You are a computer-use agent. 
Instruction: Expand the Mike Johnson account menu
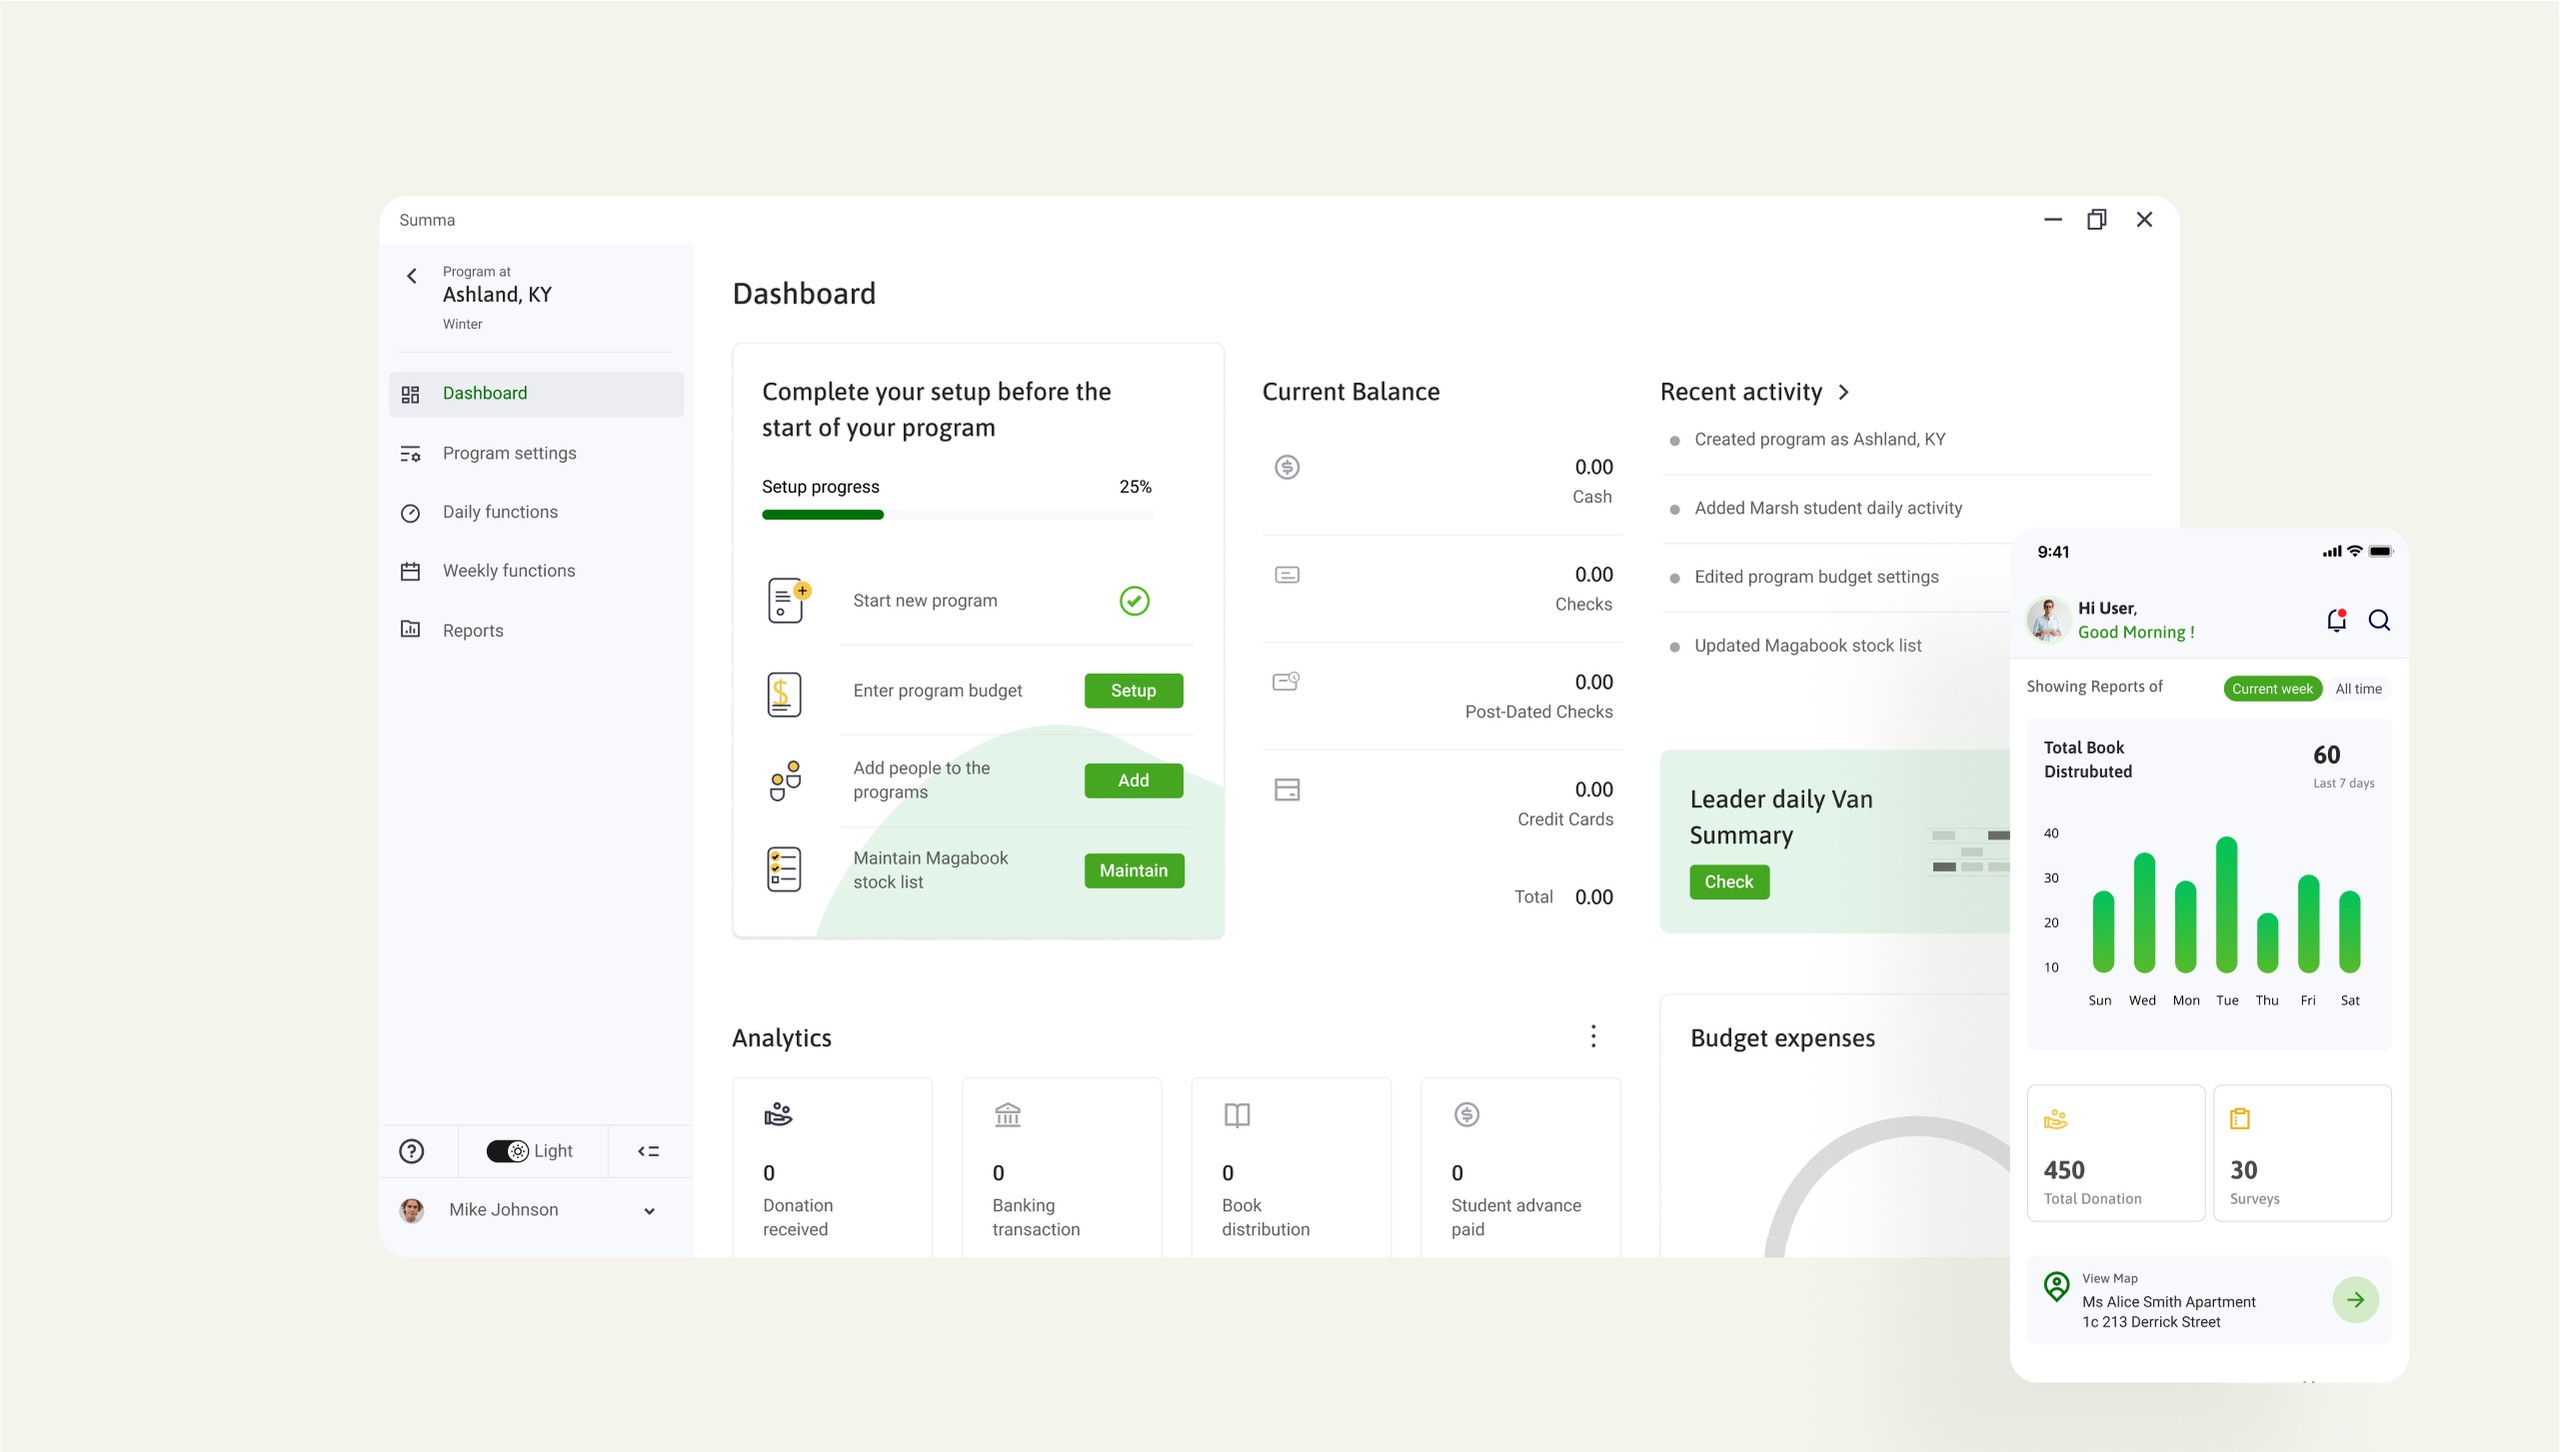[x=650, y=1210]
